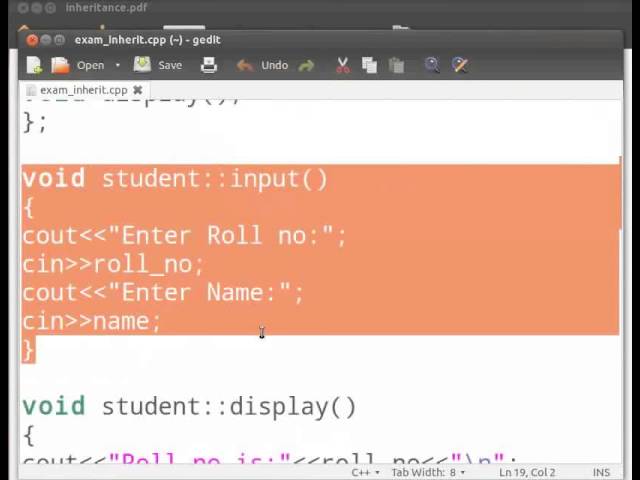
Task: Click the cin>>name; line
Action: (x=92, y=321)
